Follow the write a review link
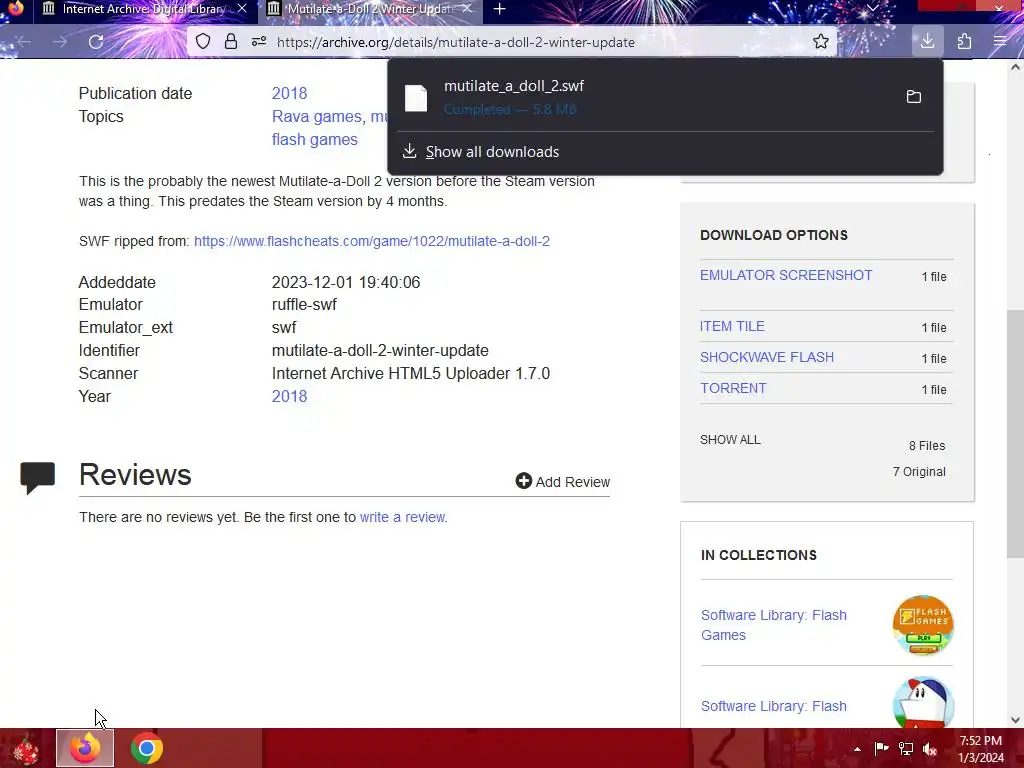1024x768 pixels. click(x=402, y=517)
